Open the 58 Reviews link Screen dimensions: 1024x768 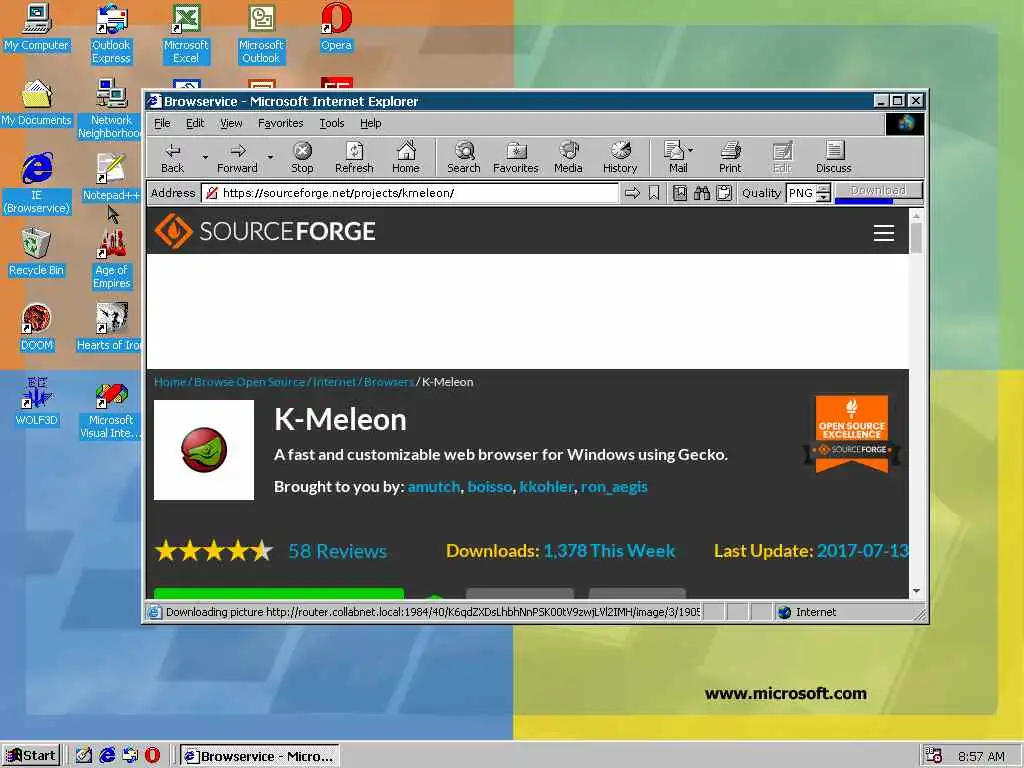338,551
